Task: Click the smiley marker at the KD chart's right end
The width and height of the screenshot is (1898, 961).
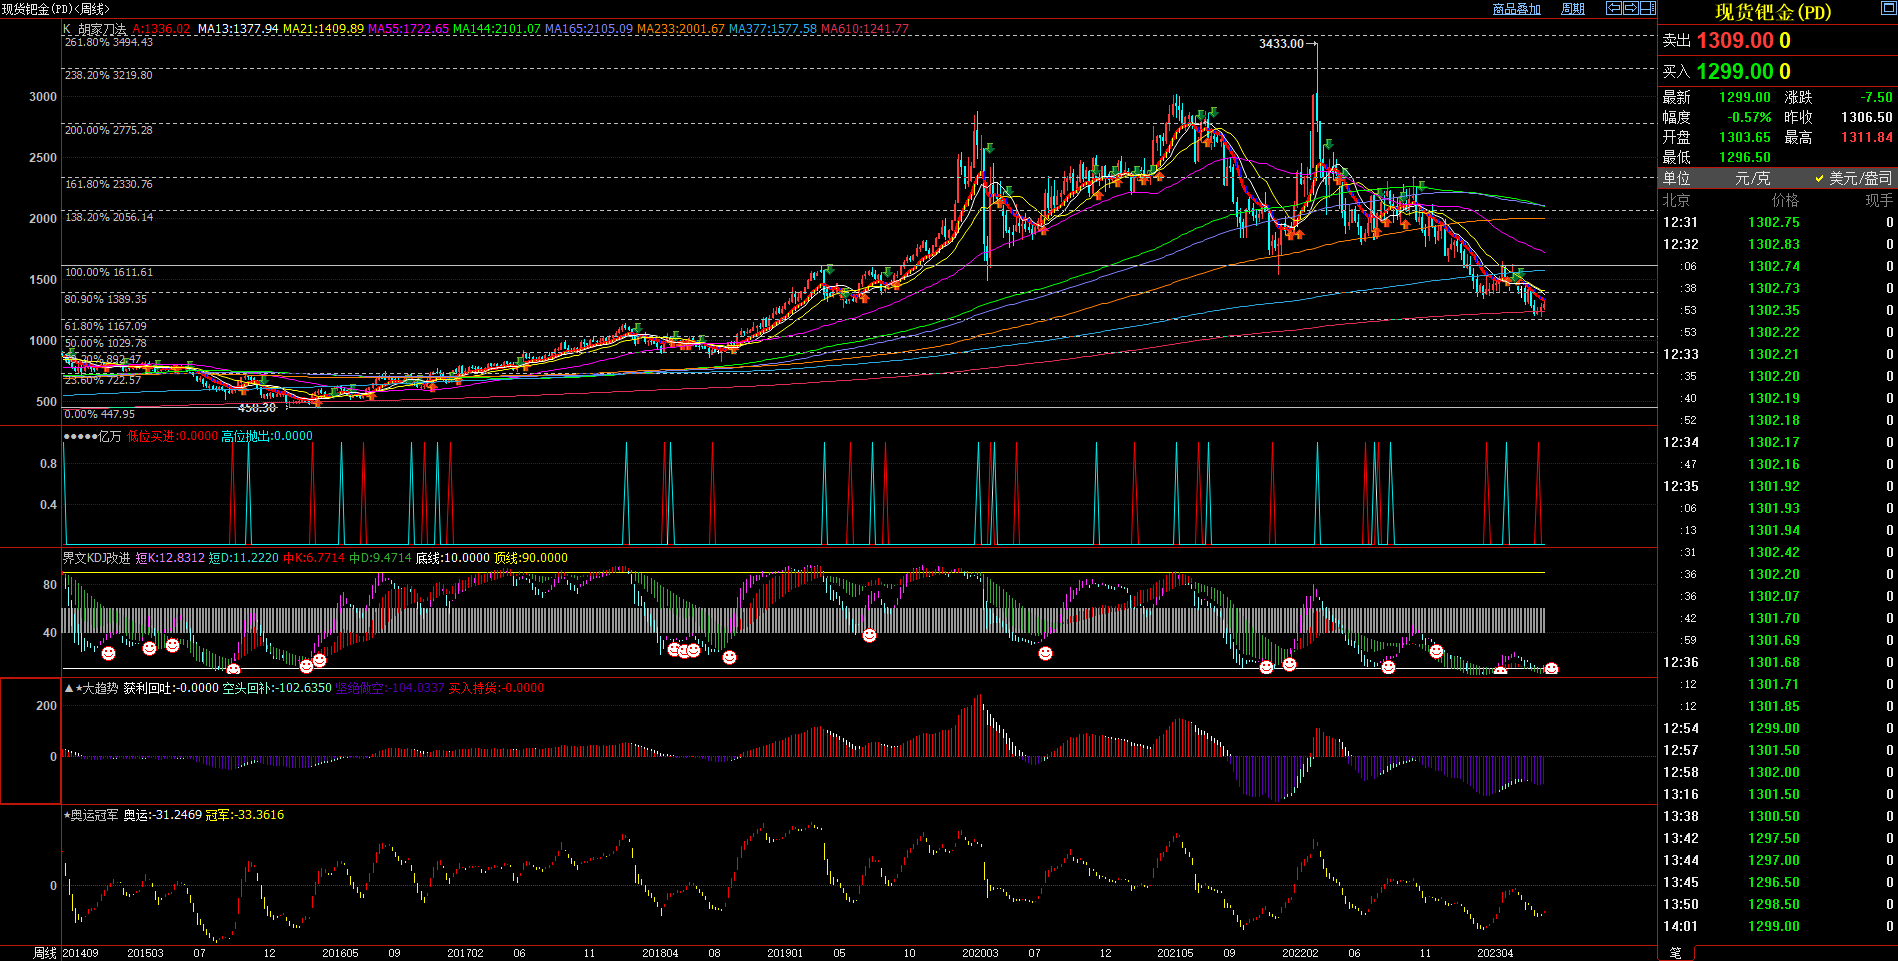Action: coord(1551,668)
